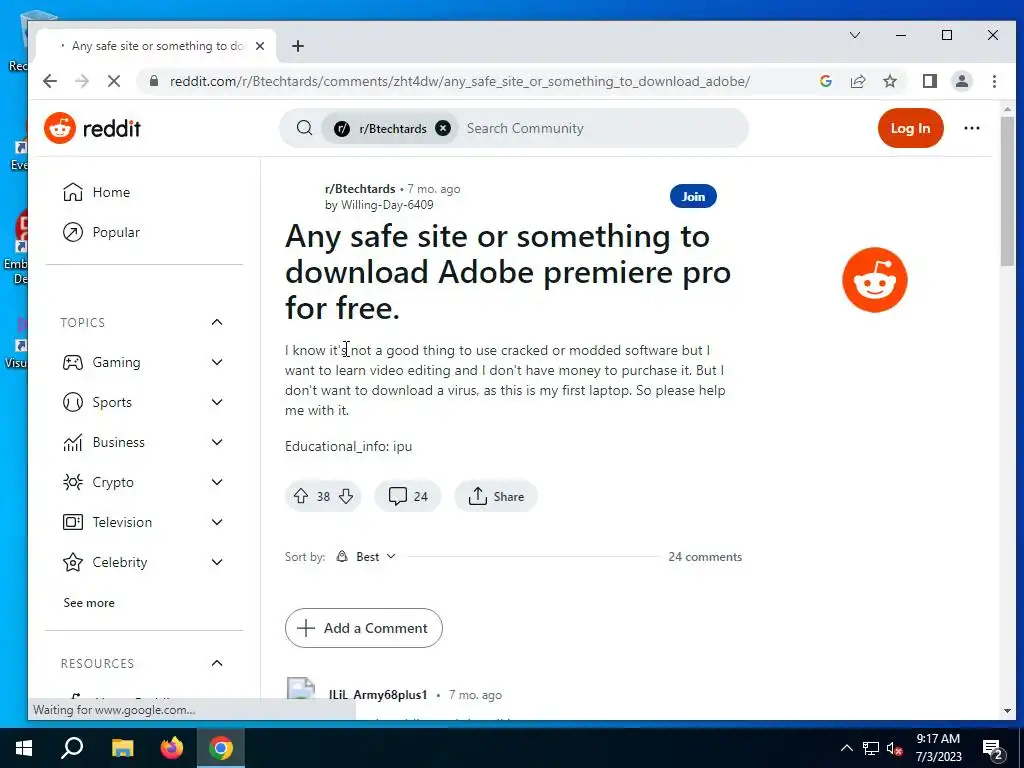Screen dimensions: 1024x768
Task: Downvote the Adobe premiere pro post
Action: pos(346,496)
